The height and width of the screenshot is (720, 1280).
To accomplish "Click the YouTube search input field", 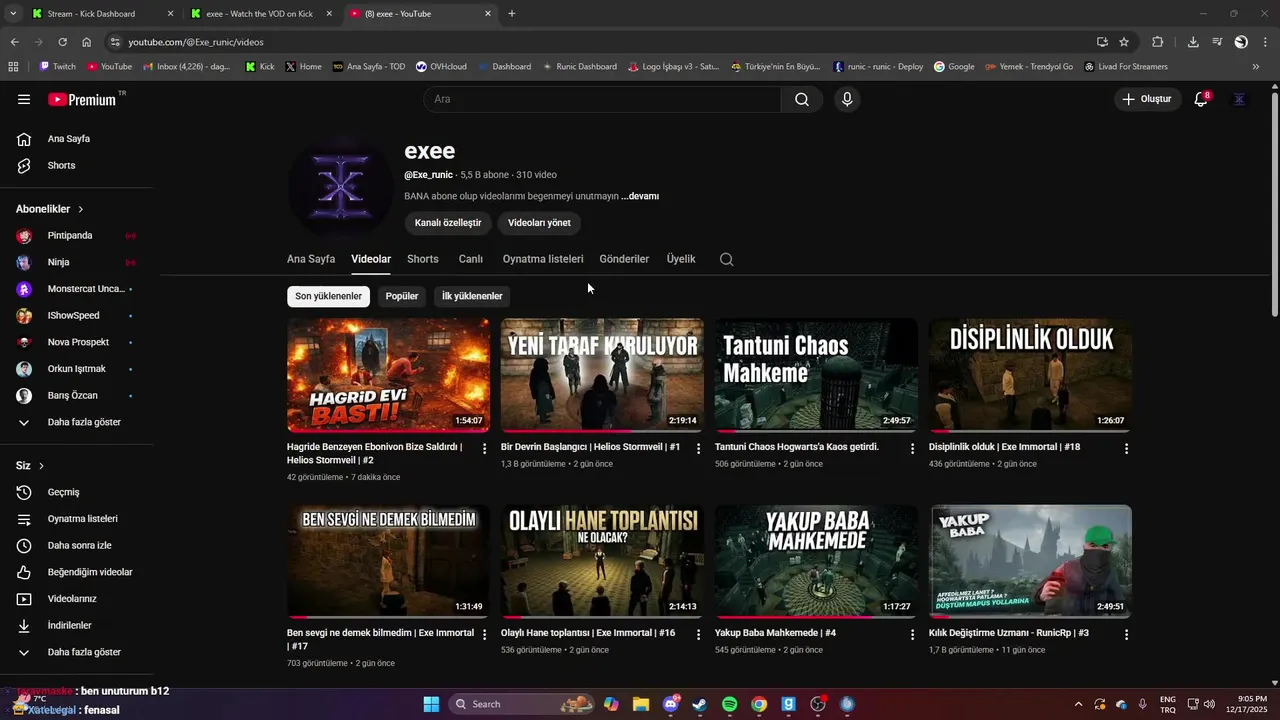I will click(x=603, y=99).
